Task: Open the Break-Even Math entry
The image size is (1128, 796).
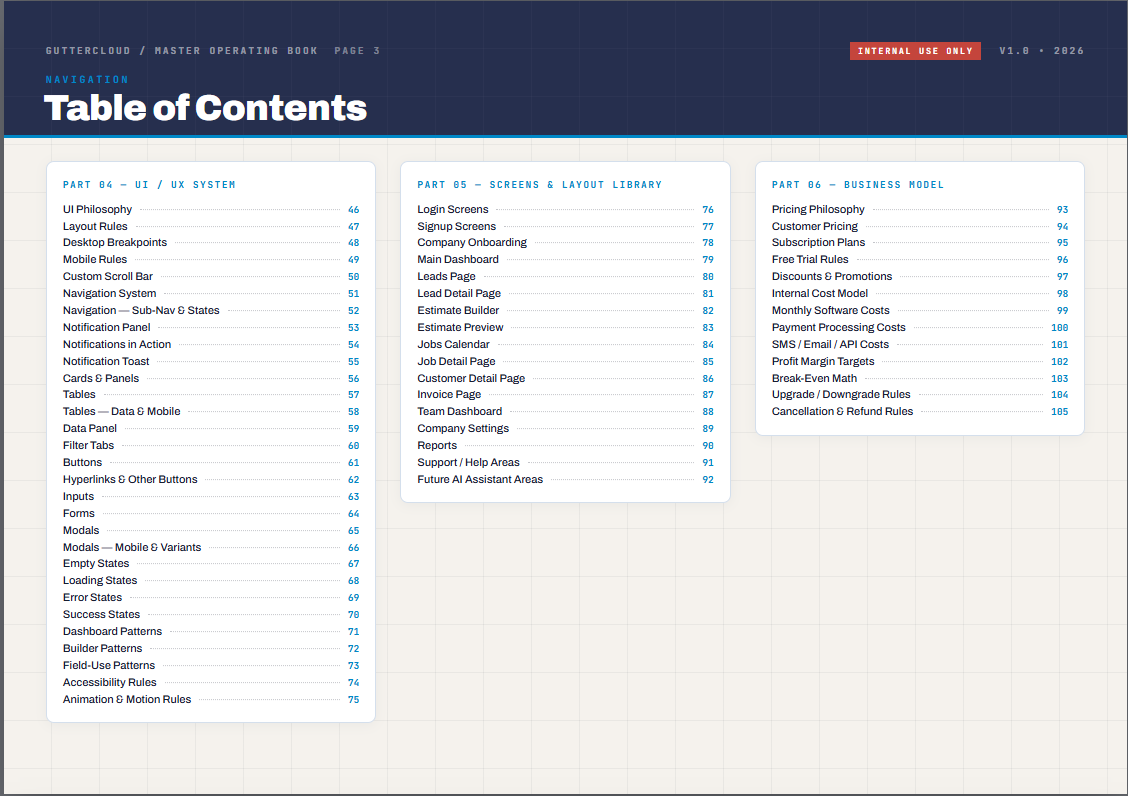Action: click(x=920, y=379)
